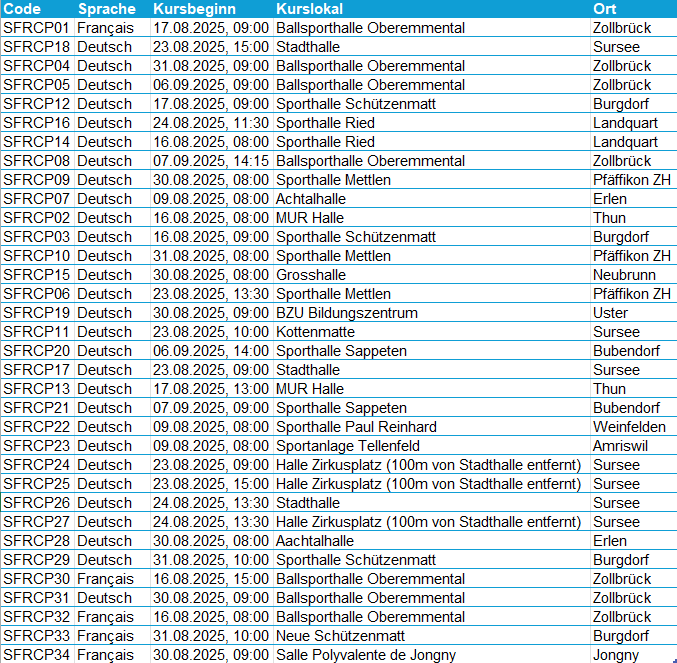Screen dimensions: 677x663
Task: Select the Weinfelden location cell
Action: click(x=630, y=427)
